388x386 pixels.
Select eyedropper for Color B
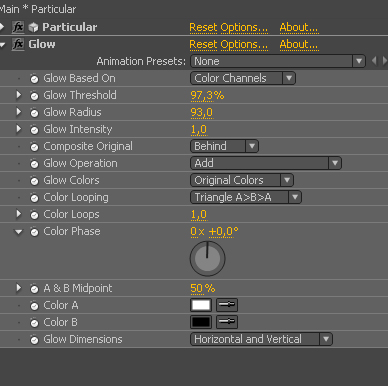coord(227,322)
